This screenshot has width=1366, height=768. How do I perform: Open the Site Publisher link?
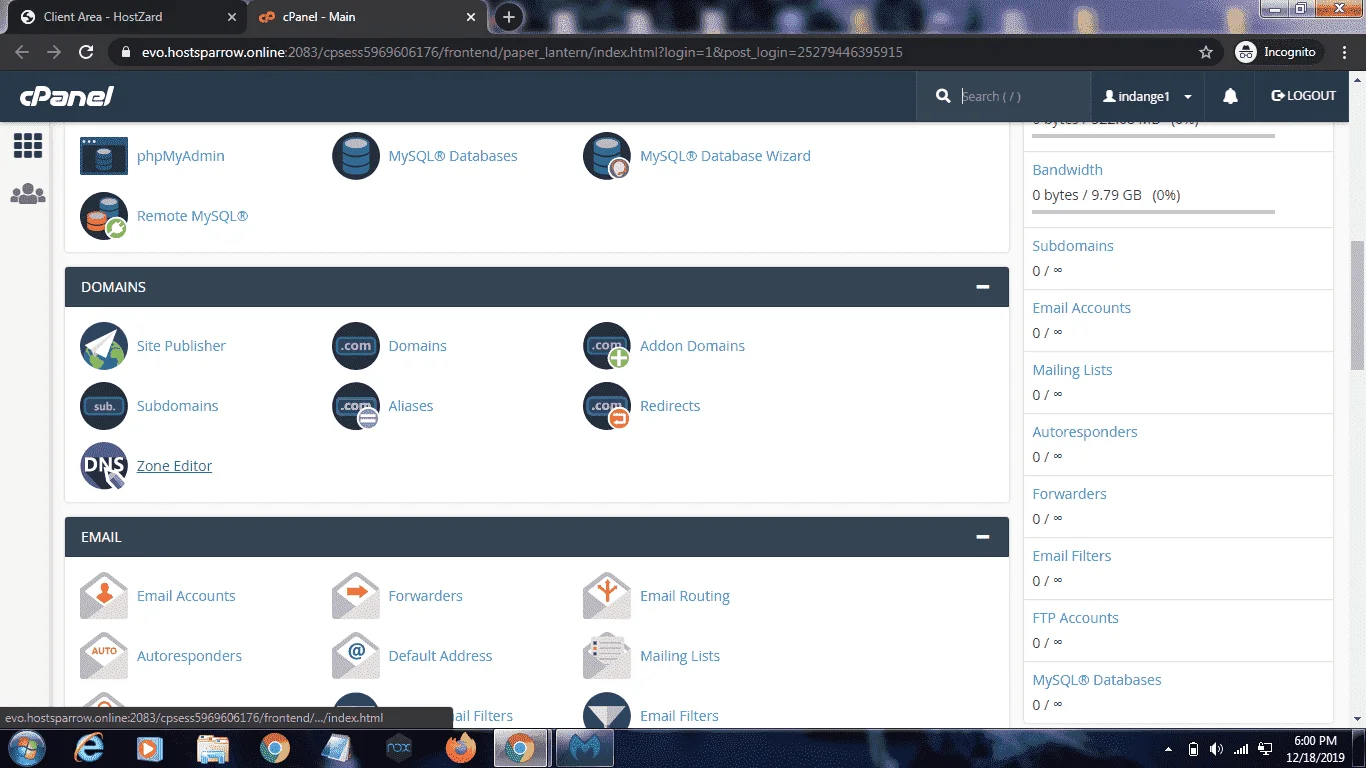[181, 346]
